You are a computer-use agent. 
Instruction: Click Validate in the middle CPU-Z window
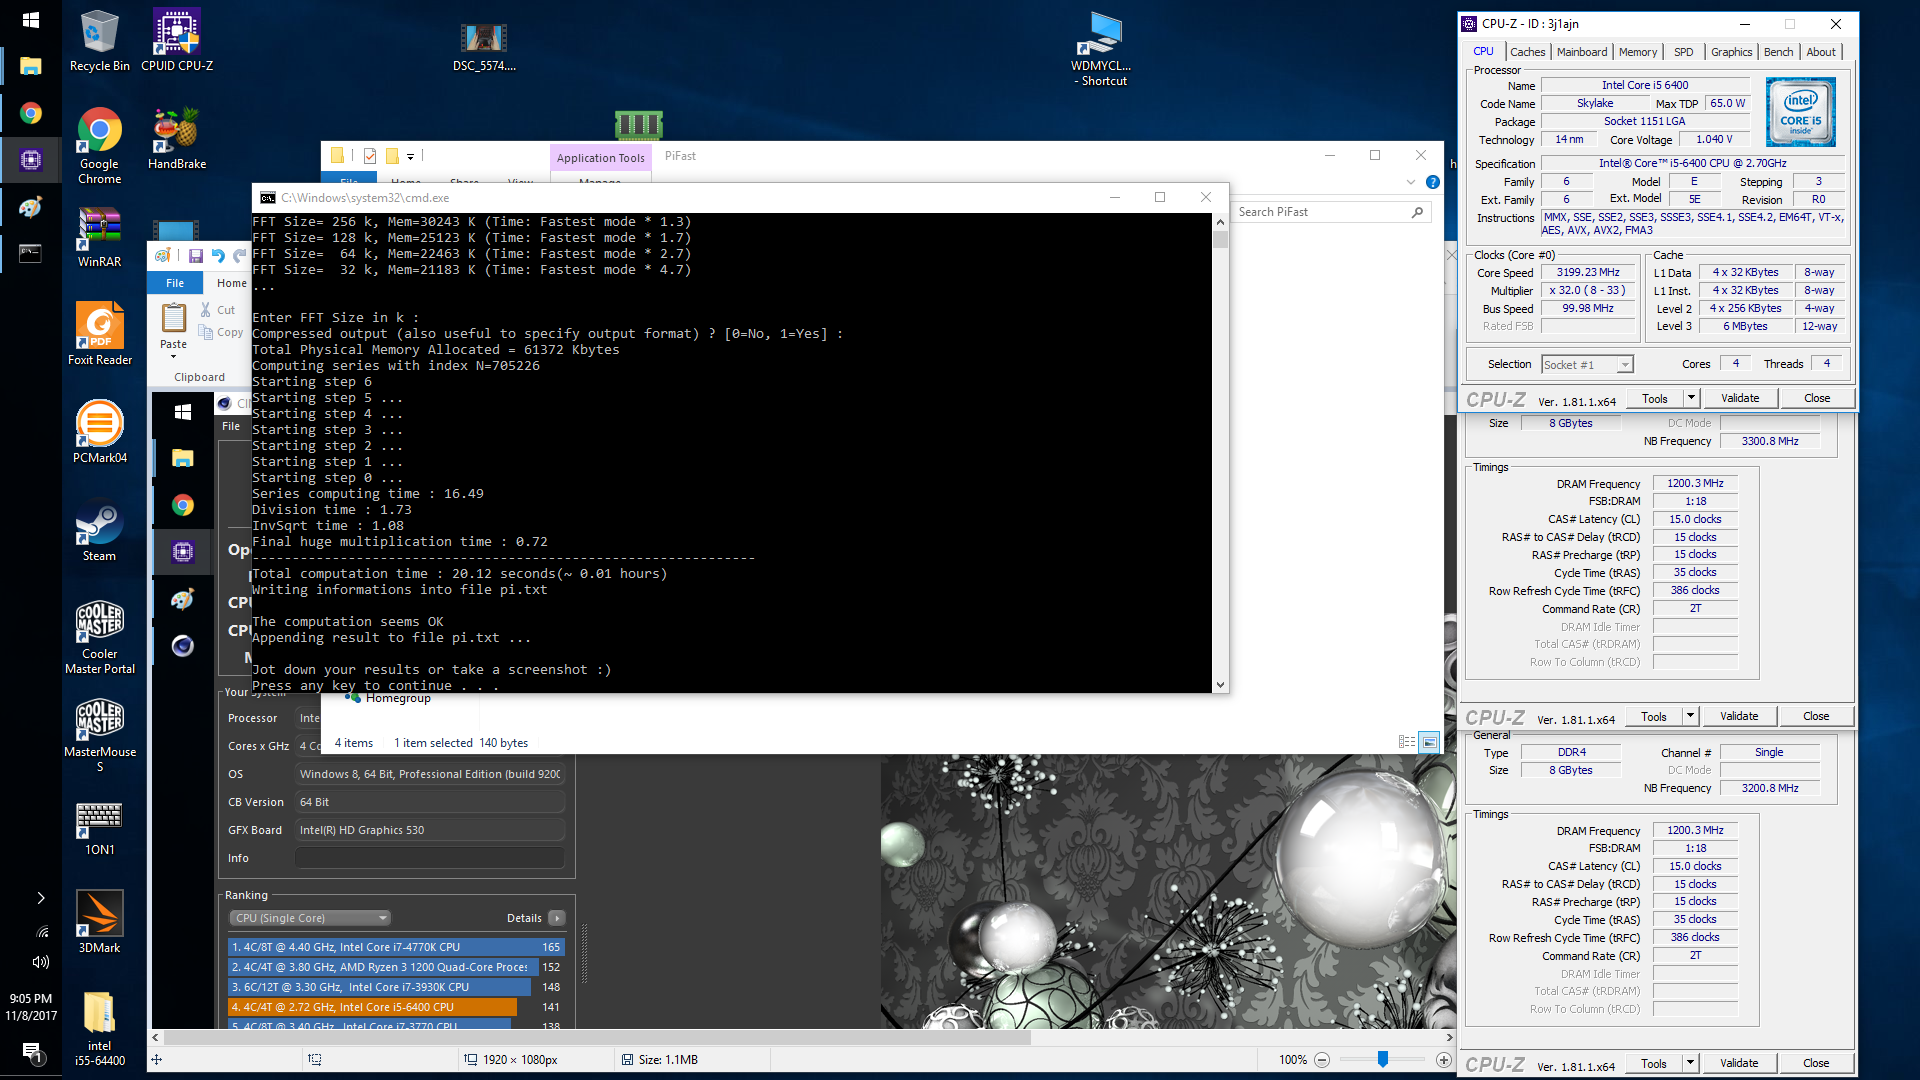pyautogui.click(x=1739, y=716)
